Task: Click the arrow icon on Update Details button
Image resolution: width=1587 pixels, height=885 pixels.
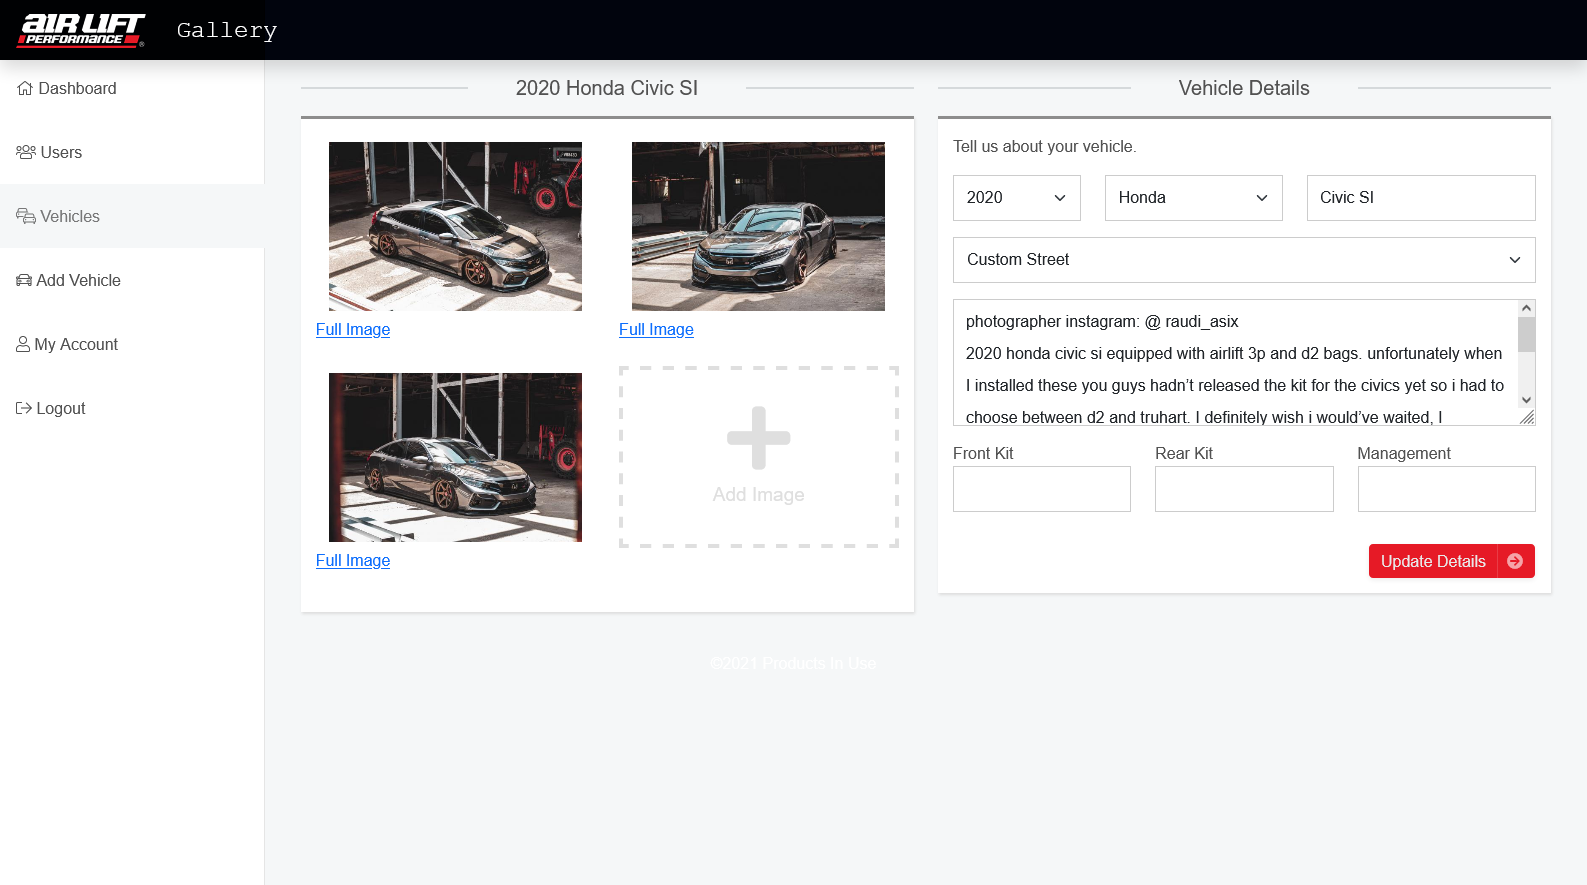Action: (x=1515, y=561)
